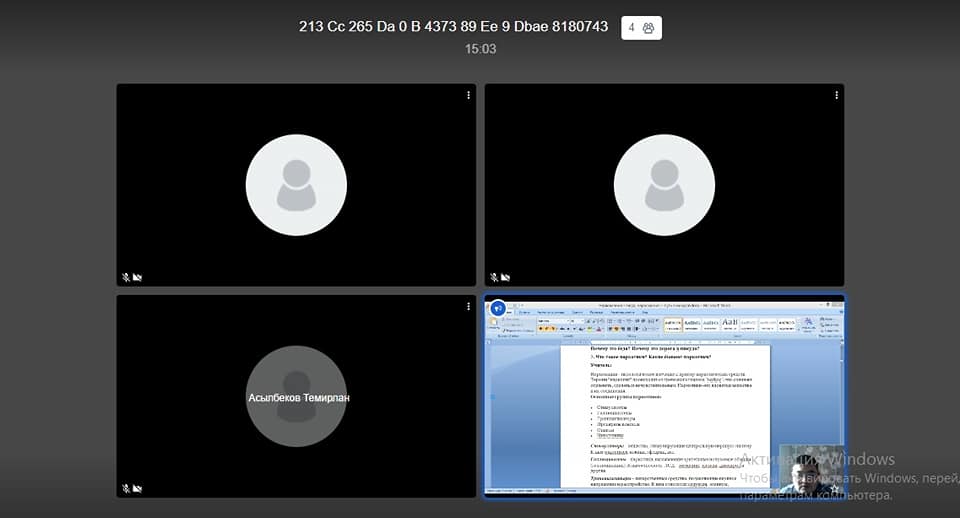The width and height of the screenshot is (960, 518).
Task: Click camera-off icon in top-right tile
Action: pos(506,277)
